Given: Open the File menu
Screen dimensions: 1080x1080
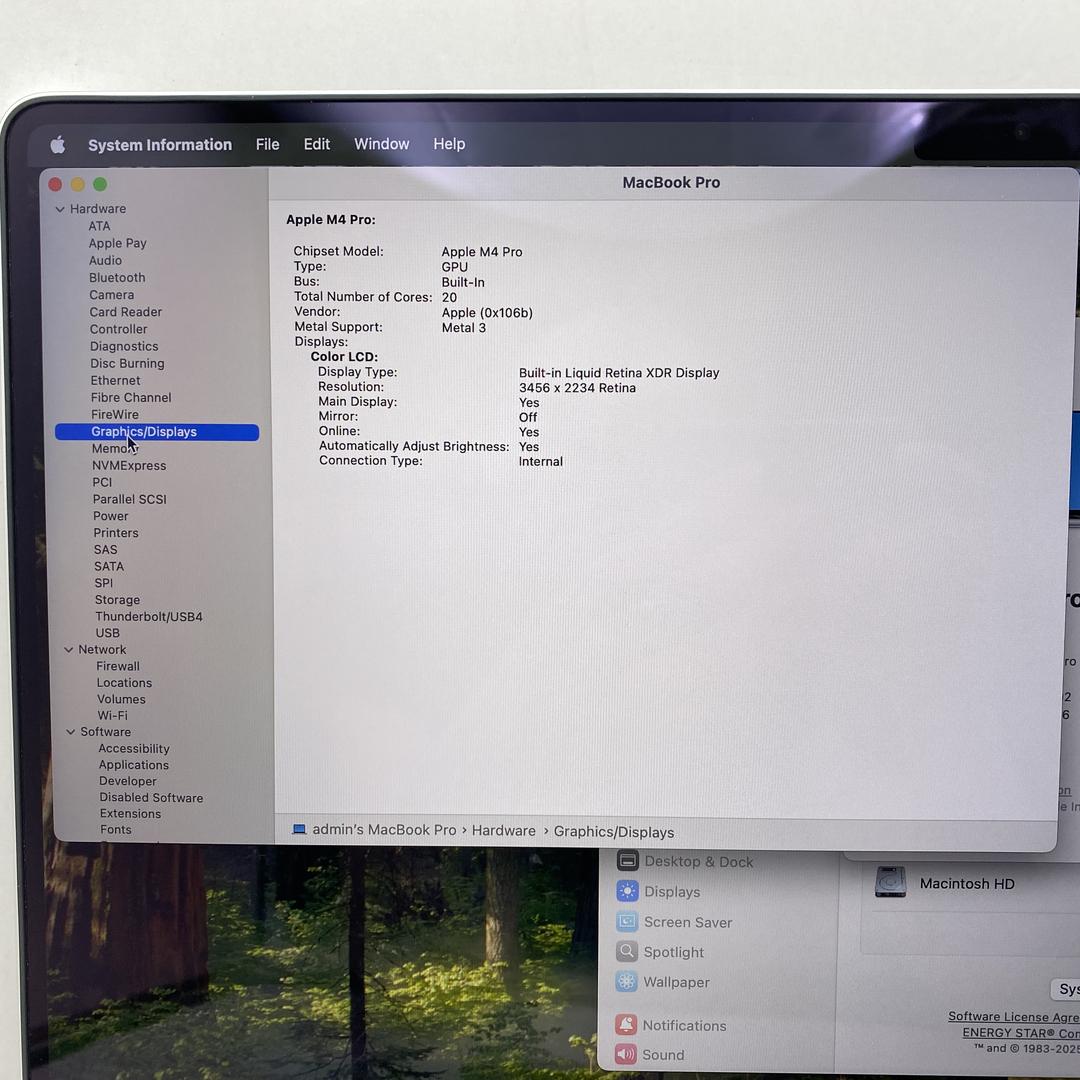Looking at the screenshot, I should click(x=267, y=144).
